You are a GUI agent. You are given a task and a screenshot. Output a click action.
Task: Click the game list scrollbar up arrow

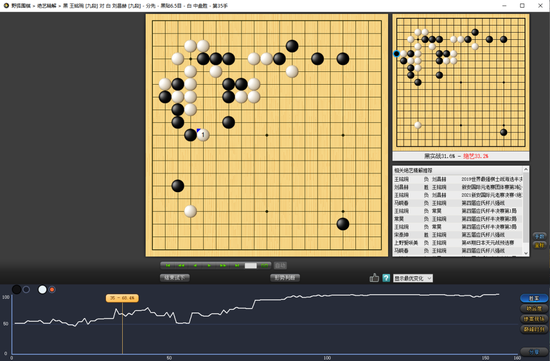click(525, 170)
